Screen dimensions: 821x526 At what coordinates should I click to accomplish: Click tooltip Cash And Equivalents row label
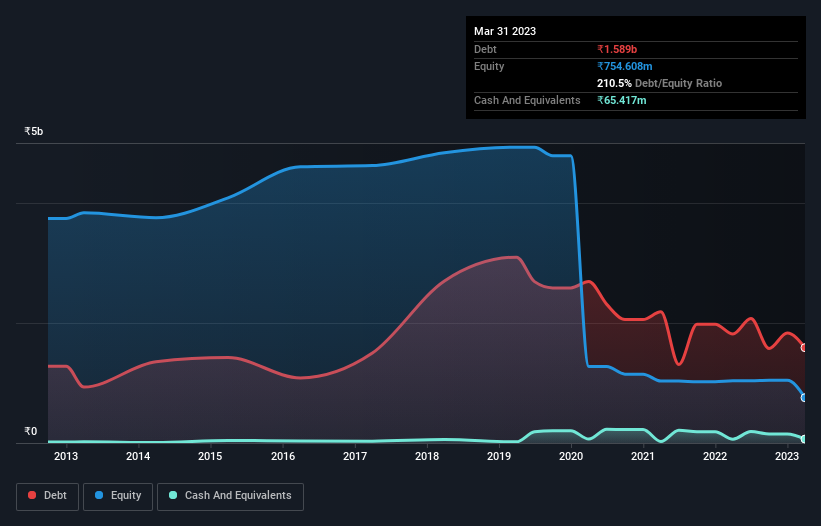pyautogui.click(x=527, y=100)
